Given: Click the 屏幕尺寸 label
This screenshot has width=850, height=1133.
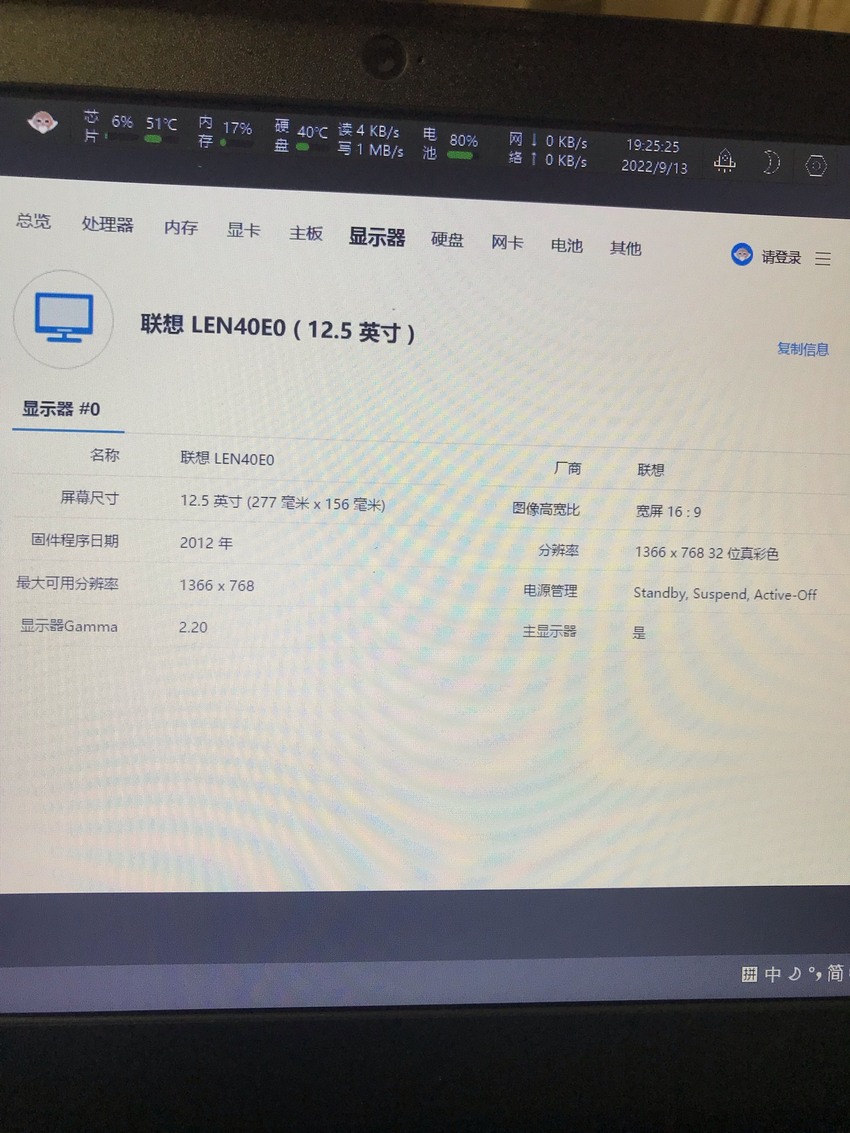Looking at the screenshot, I should tap(89, 498).
